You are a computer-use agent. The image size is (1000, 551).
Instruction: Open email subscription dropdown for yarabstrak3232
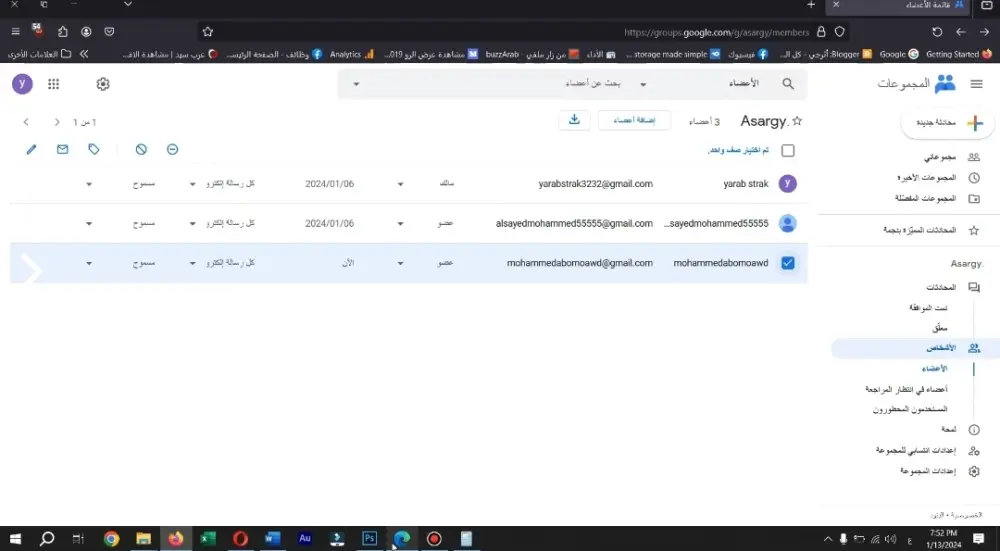point(193,184)
